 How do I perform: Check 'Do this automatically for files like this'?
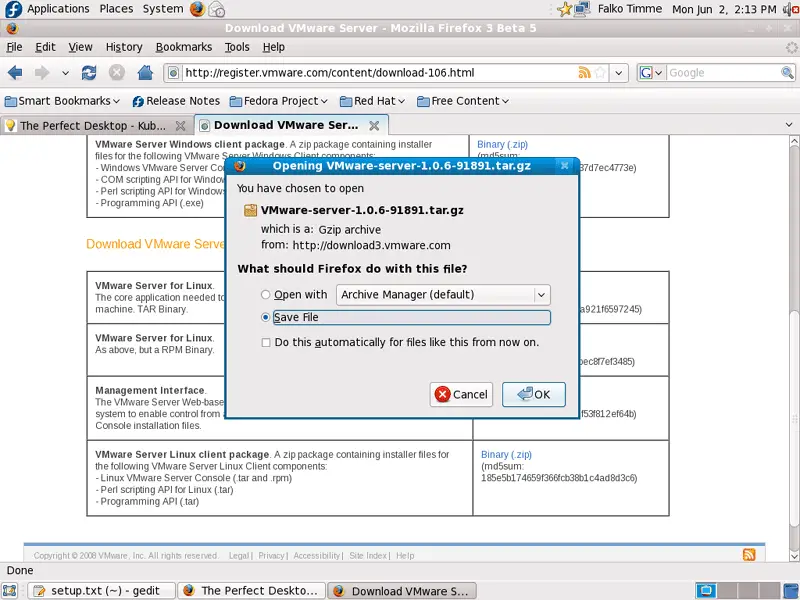[x=266, y=342]
